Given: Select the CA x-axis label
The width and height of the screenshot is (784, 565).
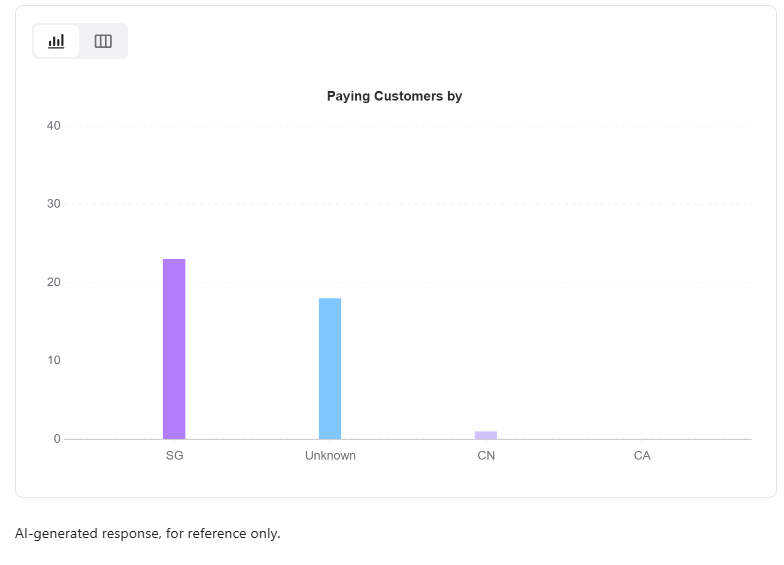Looking at the screenshot, I should click(642, 456).
